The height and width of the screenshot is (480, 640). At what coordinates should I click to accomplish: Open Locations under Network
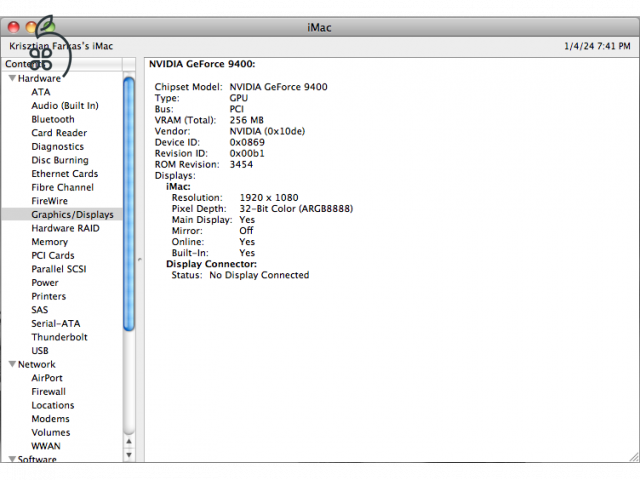[53, 405]
